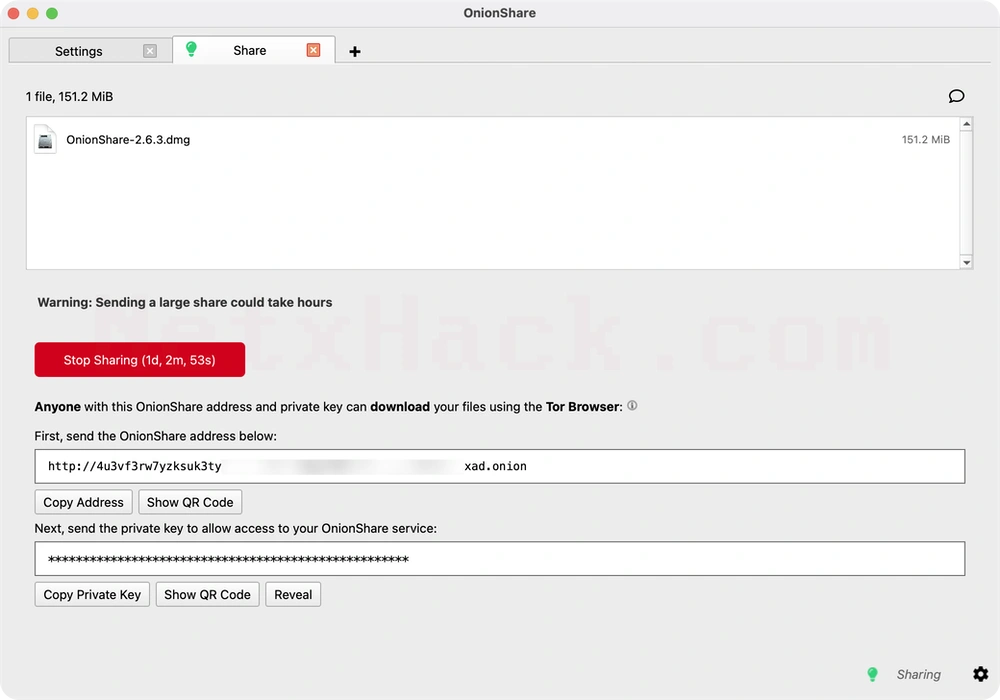This screenshot has height=700, width=1000.
Task: Click the info icon beside Tor Browser
Action: click(632, 405)
